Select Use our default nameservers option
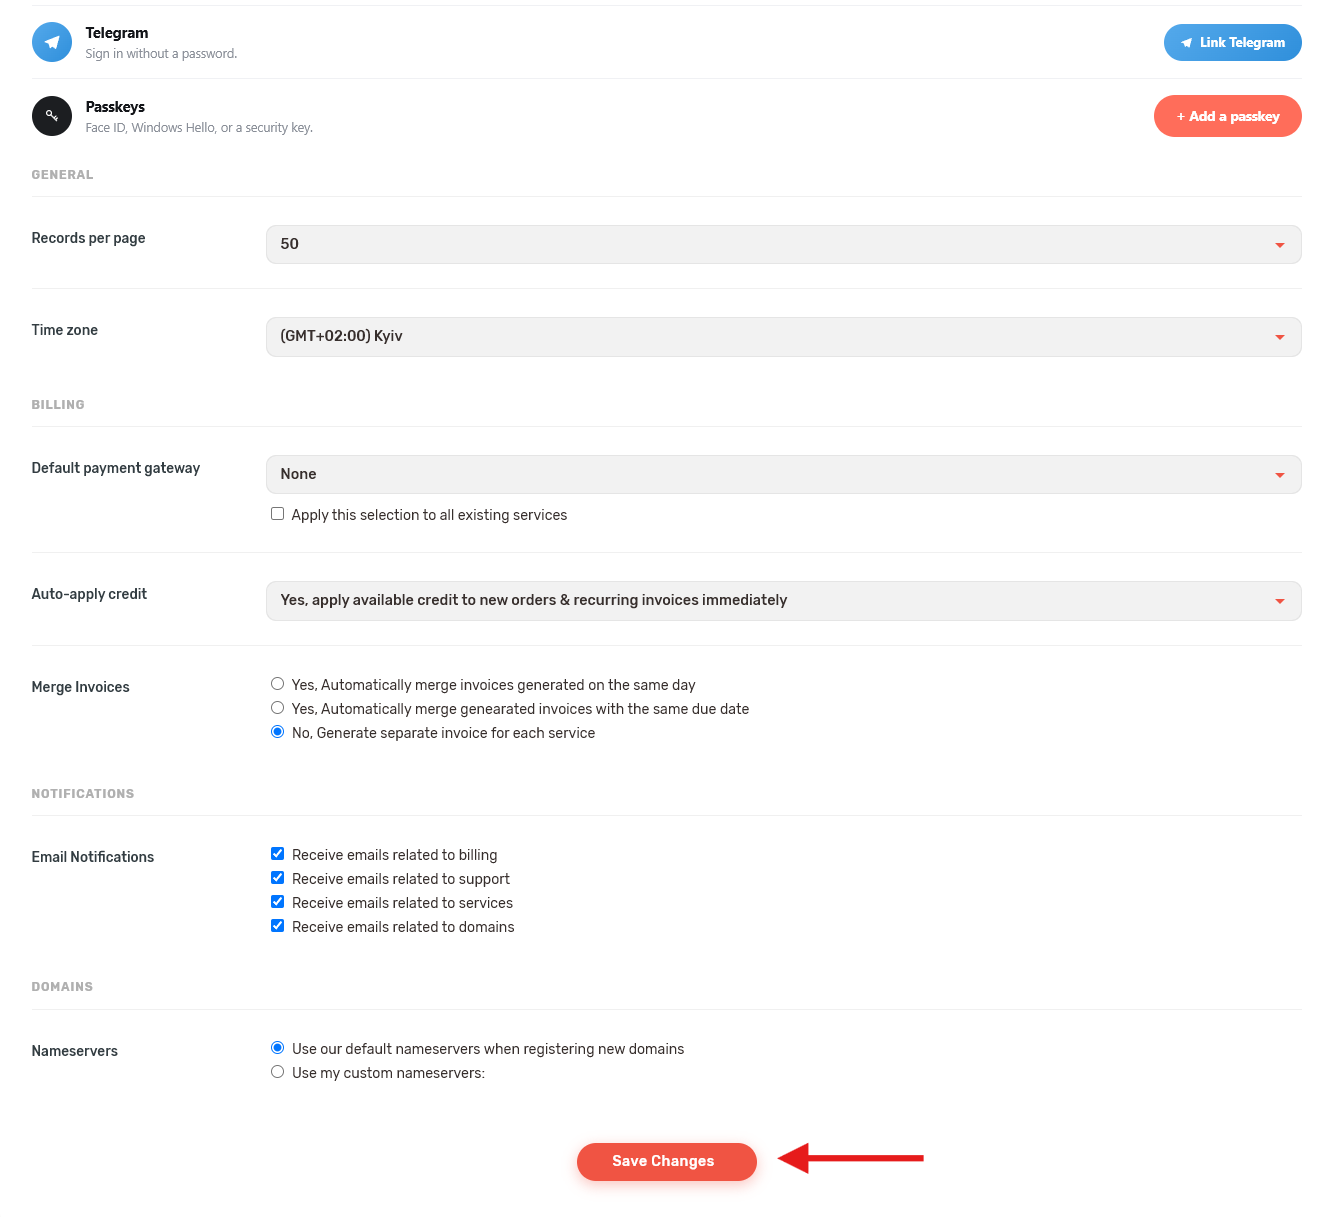The height and width of the screenshot is (1217, 1327). [278, 1048]
